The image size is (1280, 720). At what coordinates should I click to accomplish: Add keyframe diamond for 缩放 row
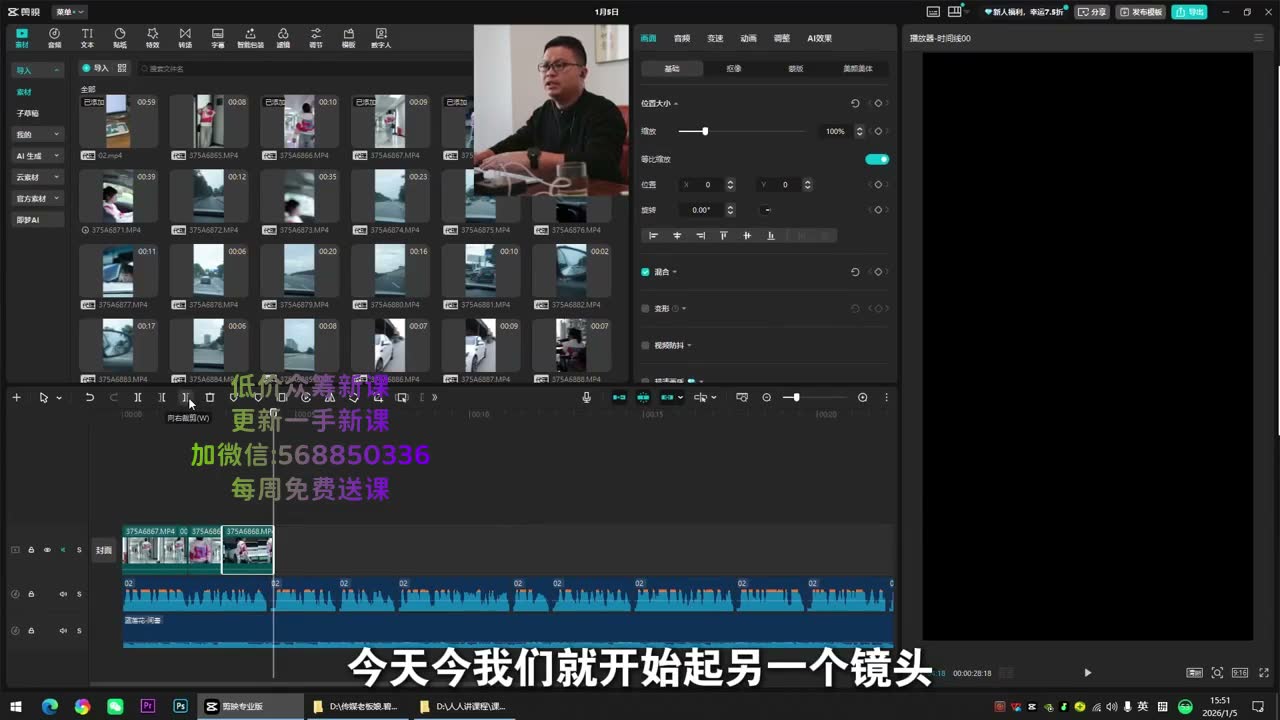pyautogui.click(x=878, y=131)
